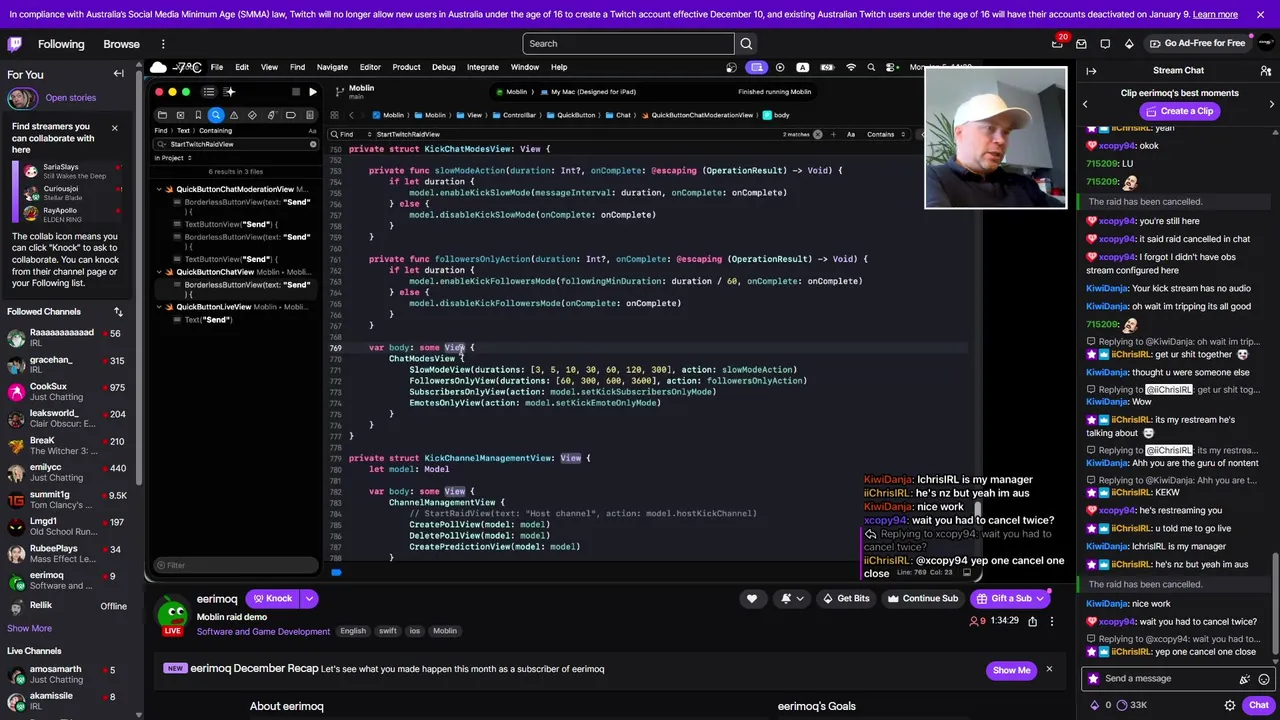Close the December Recap banner
Screen dimensions: 1280x720
pyautogui.click(x=1049, y=669)
